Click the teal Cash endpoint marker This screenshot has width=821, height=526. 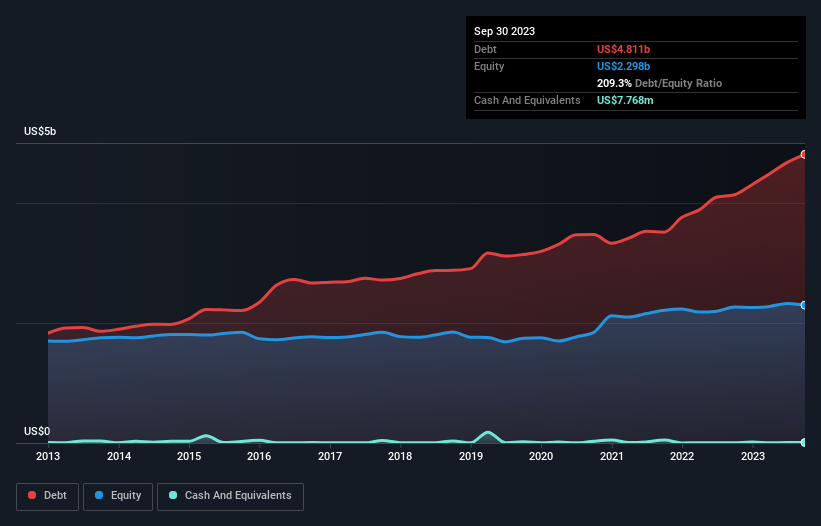804,442
